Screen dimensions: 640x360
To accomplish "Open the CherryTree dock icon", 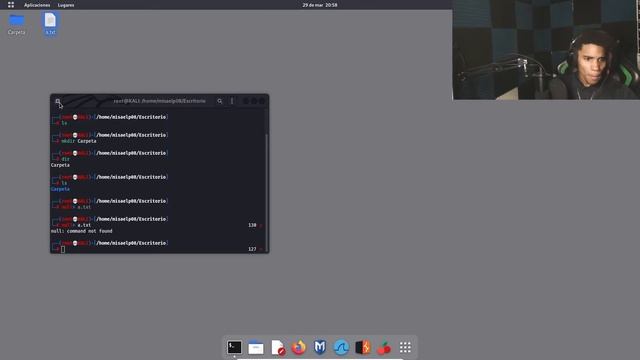I will (384, 347).
